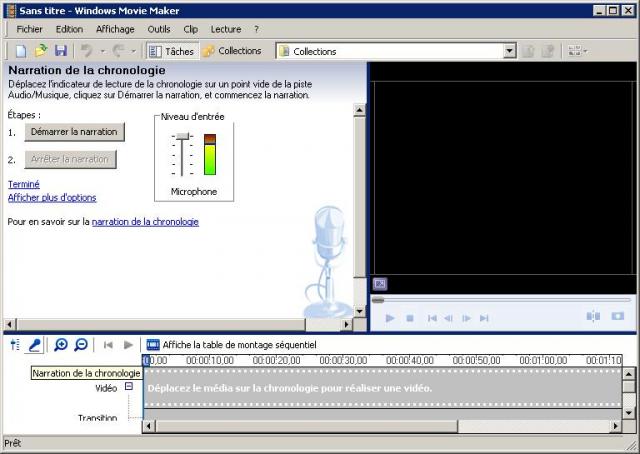Toggle the Collections pane button

pyautogui.click(x=232, y=51)
